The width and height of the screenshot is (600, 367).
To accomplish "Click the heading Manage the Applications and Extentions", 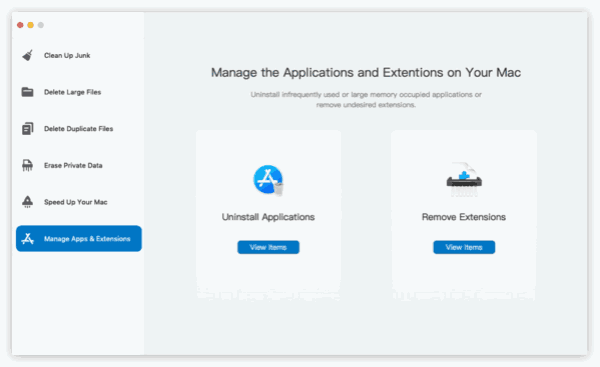I will pos(366,72).
